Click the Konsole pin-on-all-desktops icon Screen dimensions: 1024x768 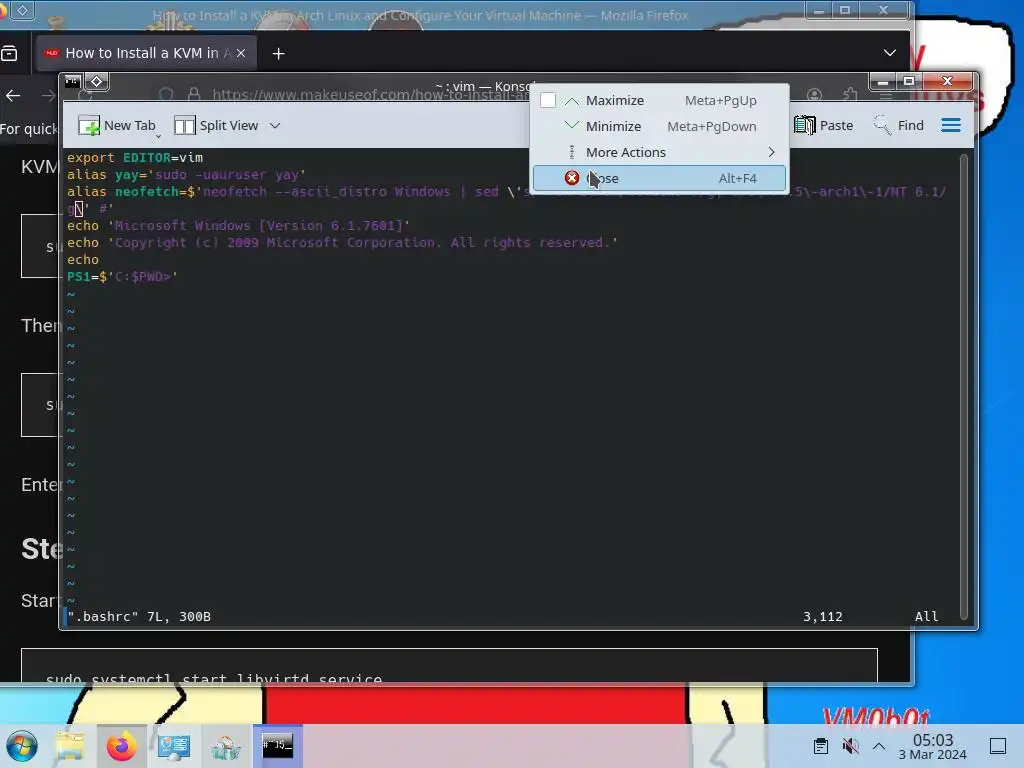[97, 82]
